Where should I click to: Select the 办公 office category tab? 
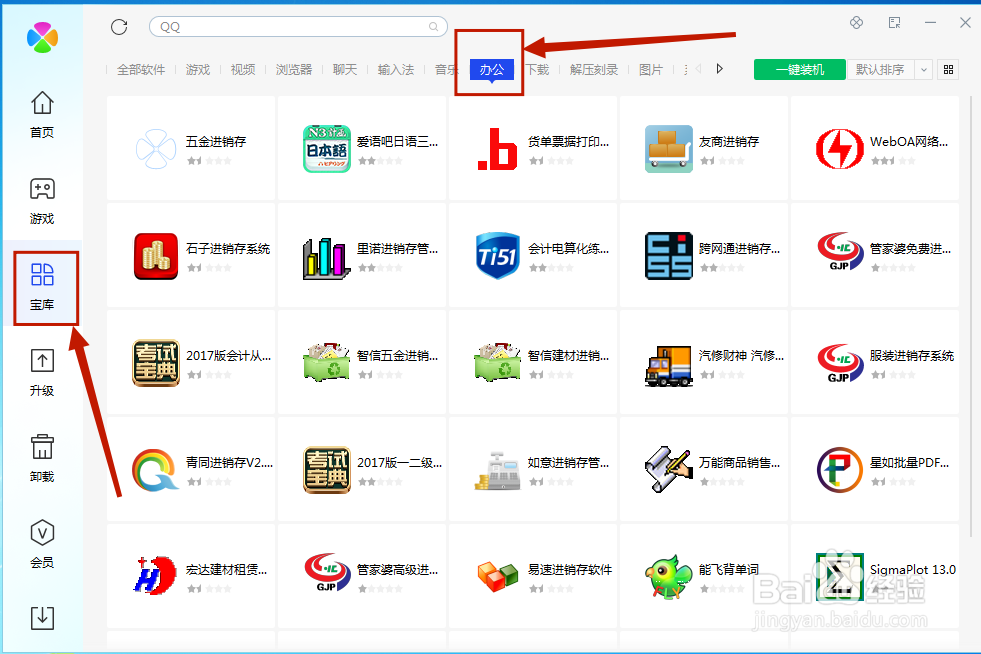(x=492, y=69)
